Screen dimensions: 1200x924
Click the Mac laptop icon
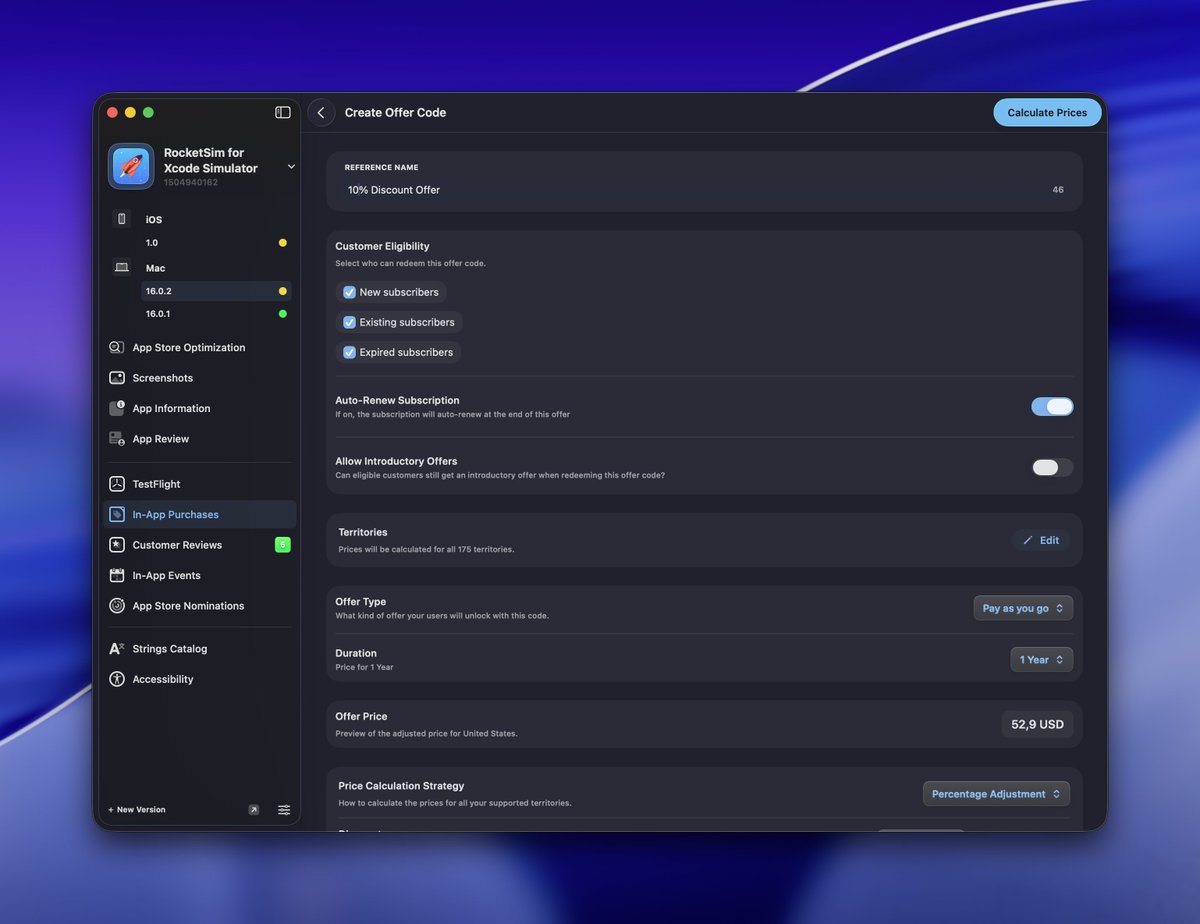pyautogui.click(x=122, y=268)
